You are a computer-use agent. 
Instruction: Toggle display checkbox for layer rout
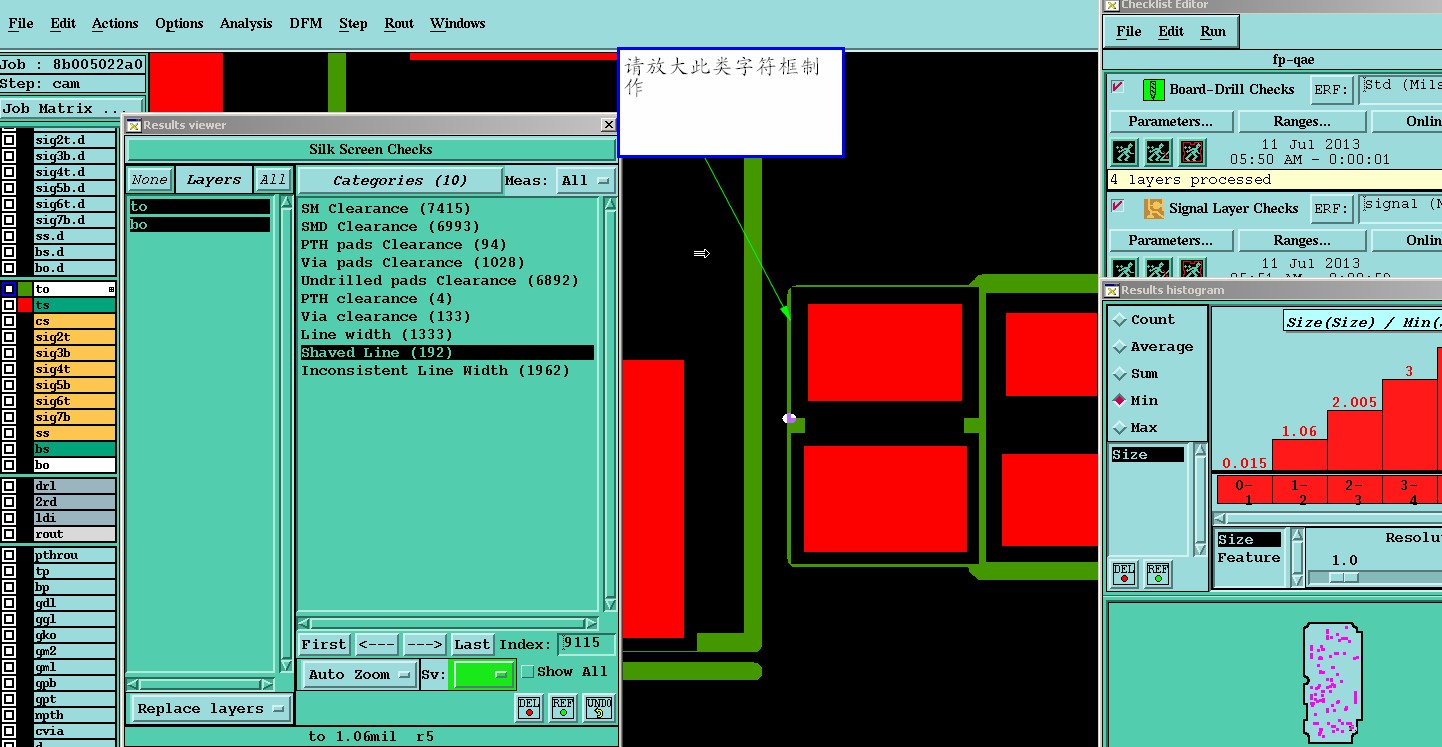[x=9, y=534]
